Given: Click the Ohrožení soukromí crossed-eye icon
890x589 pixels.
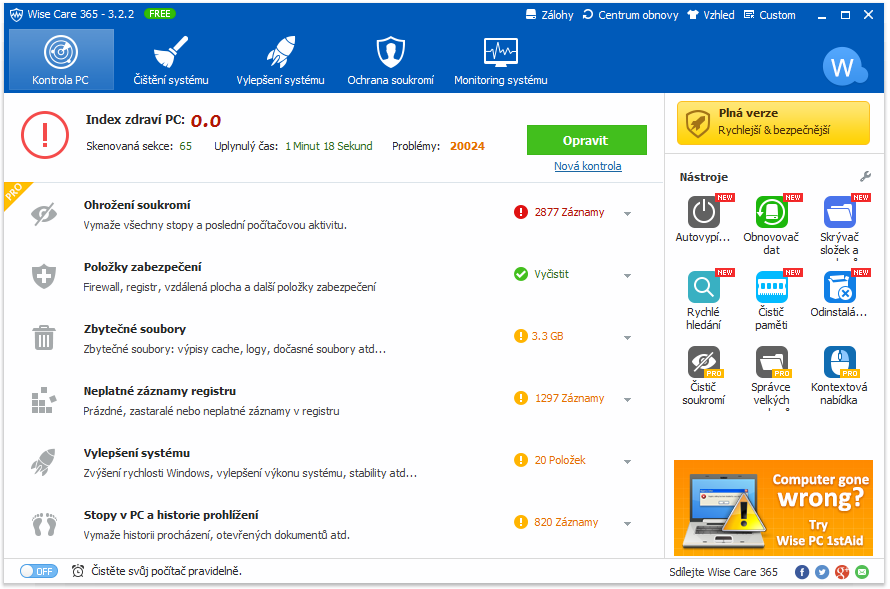Looking at the screenshot, I should pyautogui.click(x=44, y=214).
